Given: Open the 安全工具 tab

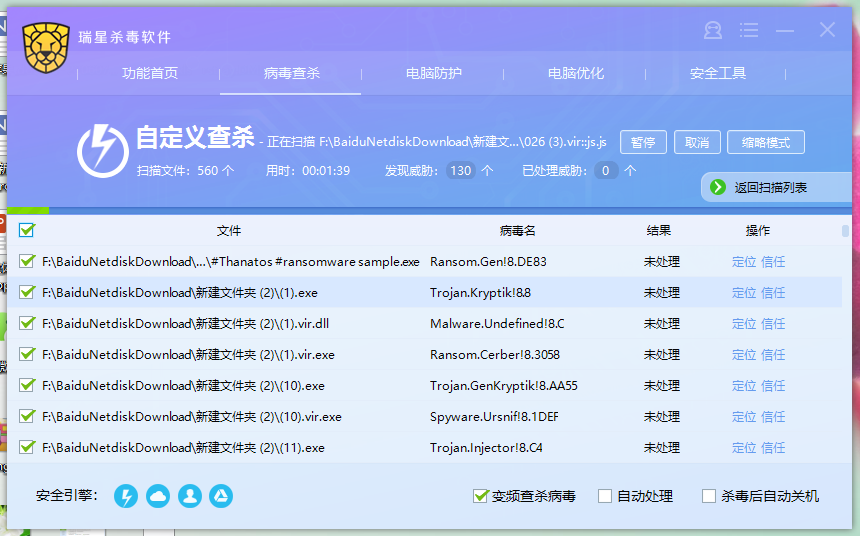Looking at the screenshot, I should [x=717, y=74].
